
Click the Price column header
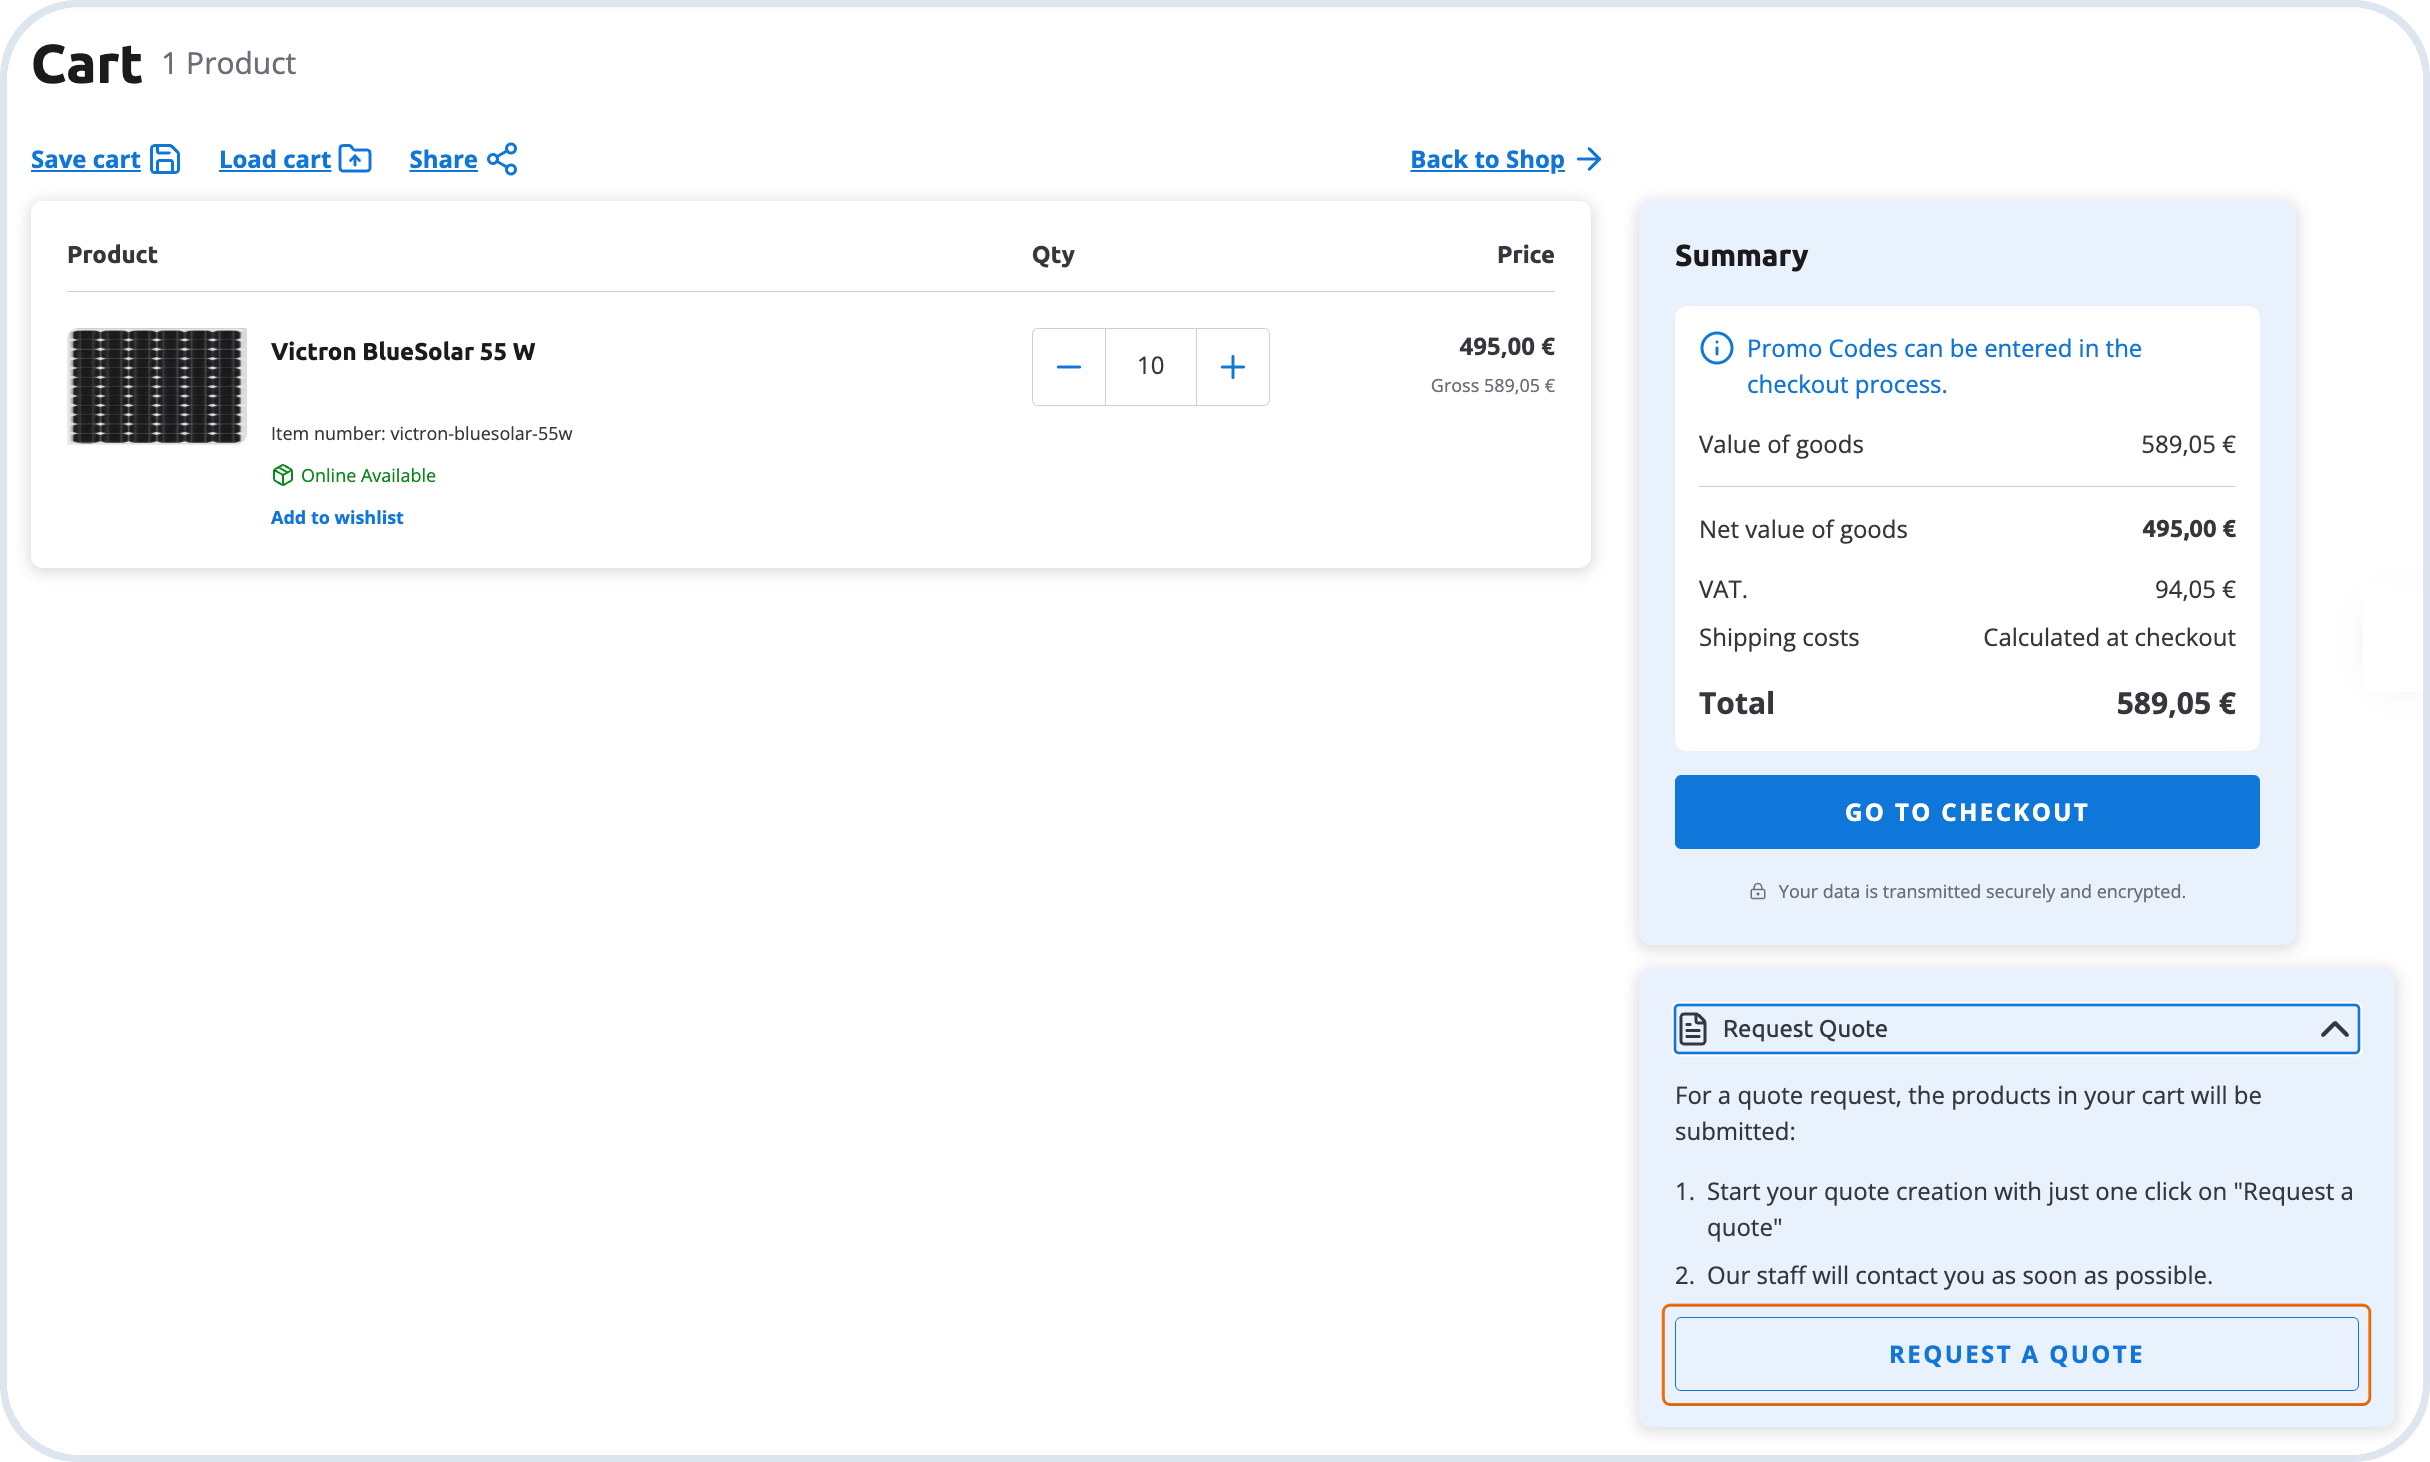(1525, 255)
